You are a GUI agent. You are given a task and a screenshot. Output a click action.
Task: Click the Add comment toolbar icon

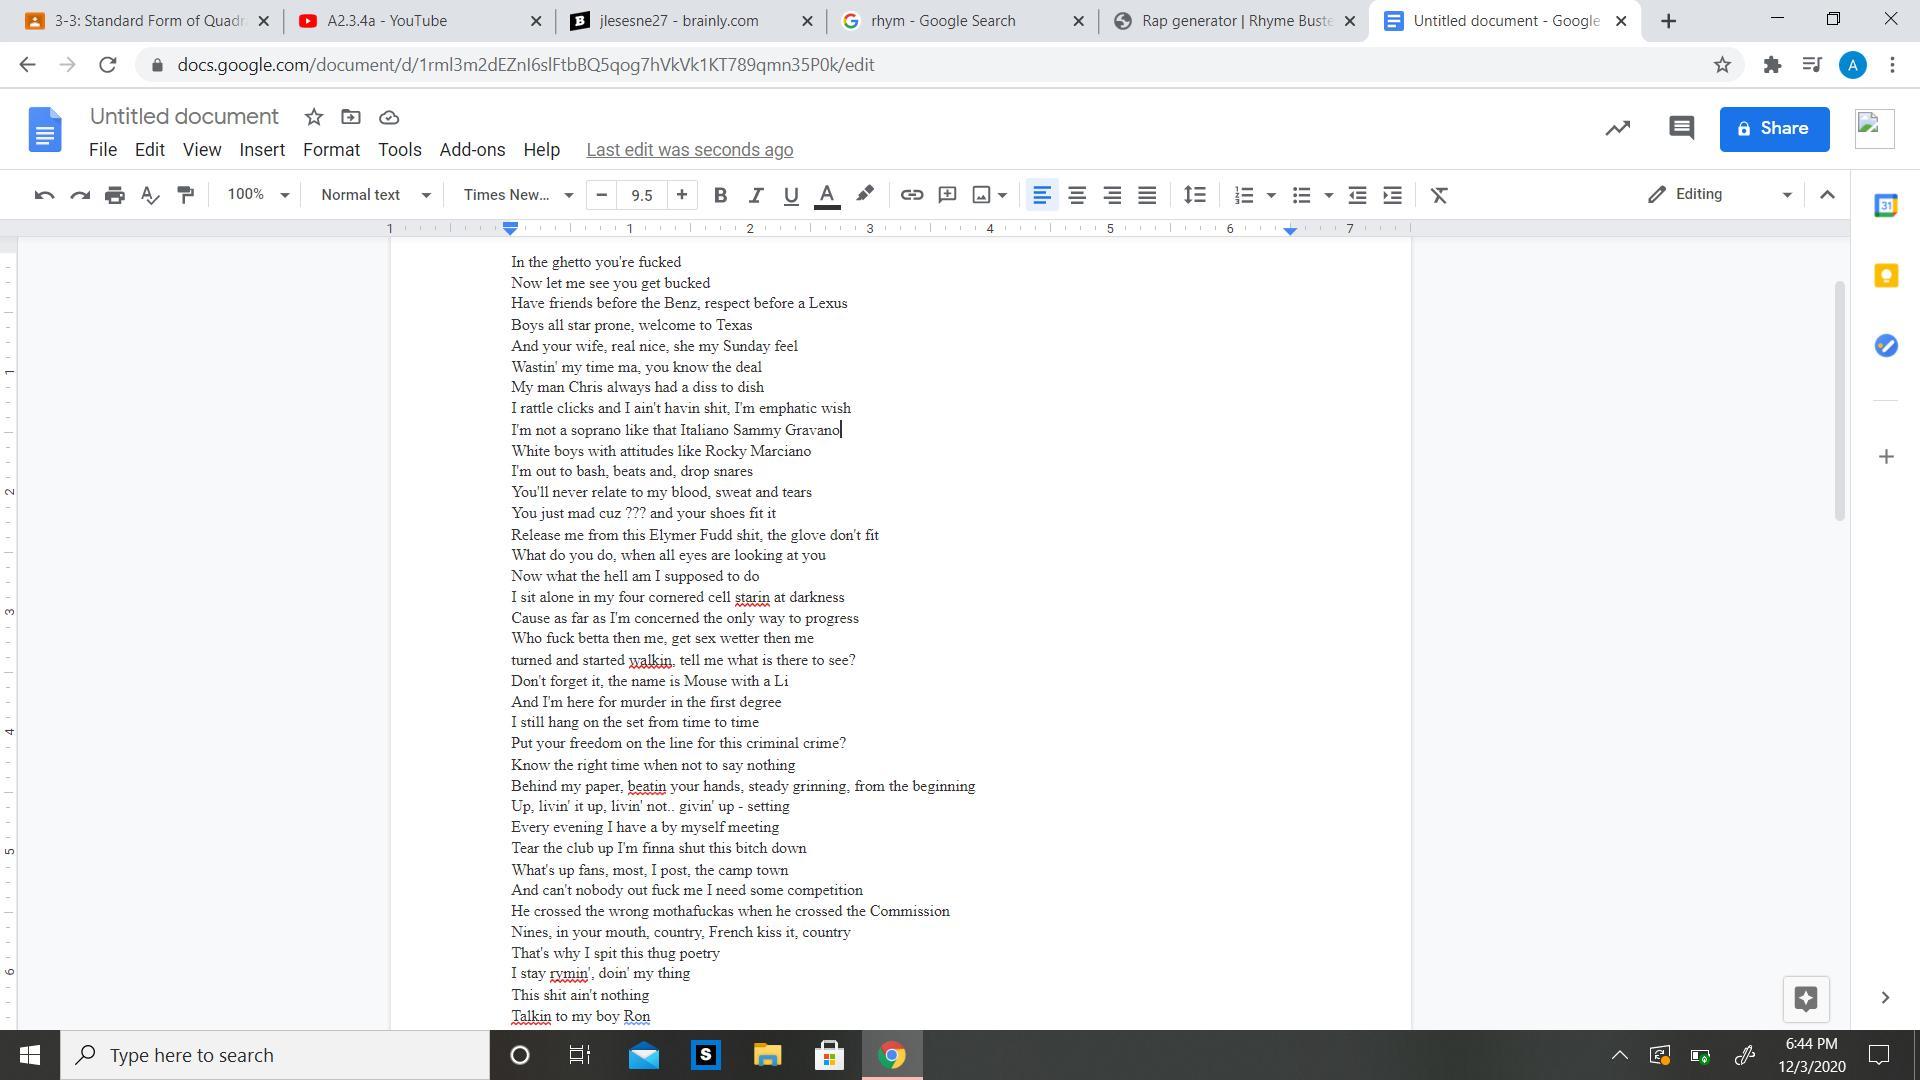pos(947,195)
